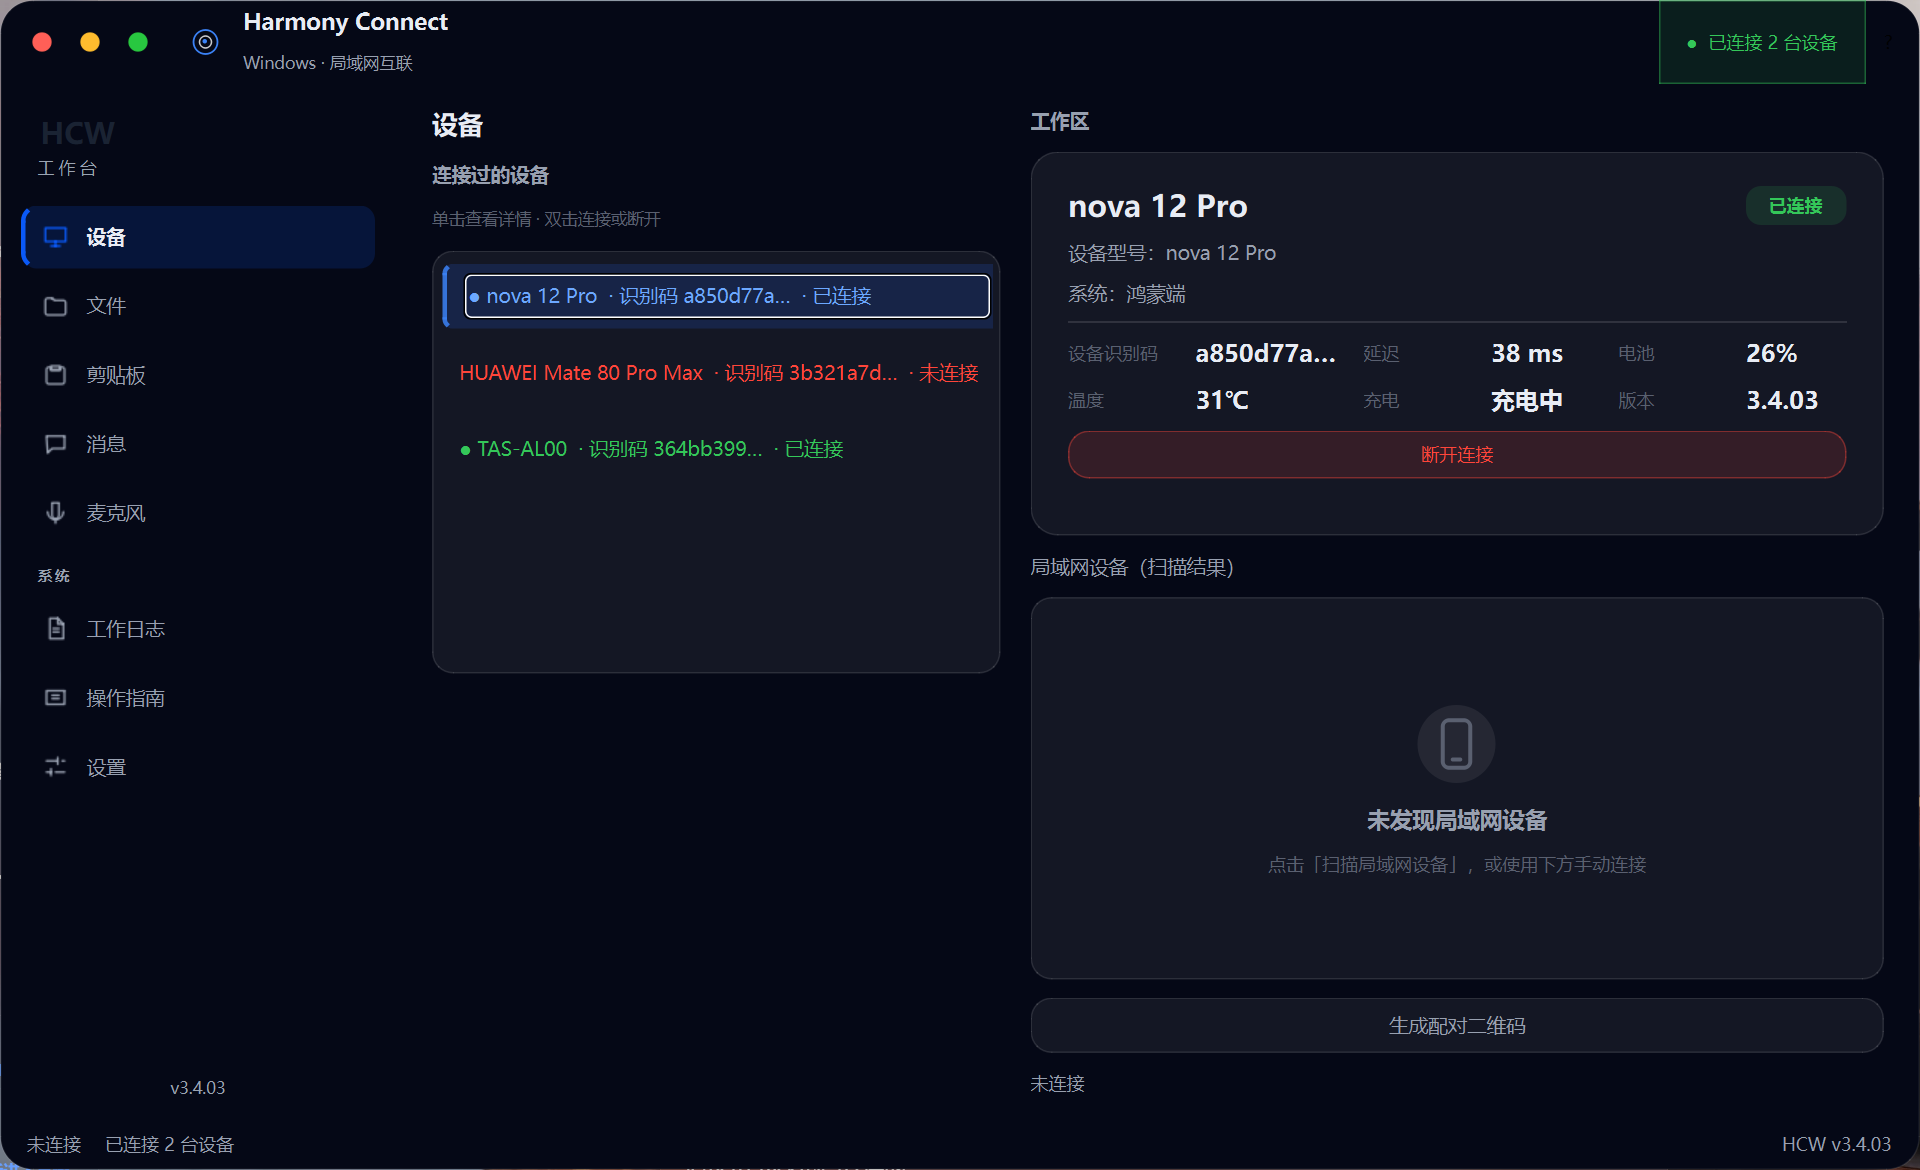The height and width of the screenshot is (1170, 1920).
Task: Click the clipboard icon beside 剪贴板
Action: pos(56,375)
